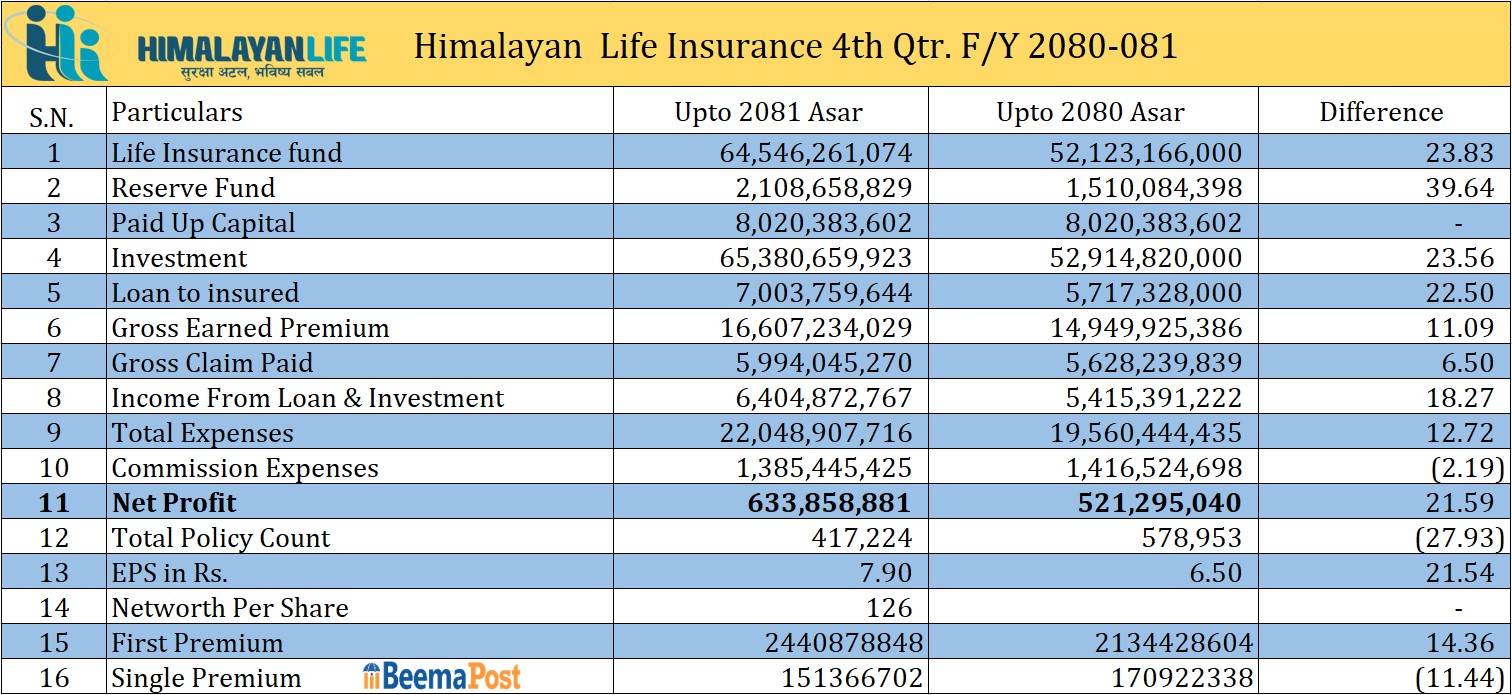This screenshot has width=1512, height=695.
Task: Click the Paid Up Capital label
Action: click(203, 222)
